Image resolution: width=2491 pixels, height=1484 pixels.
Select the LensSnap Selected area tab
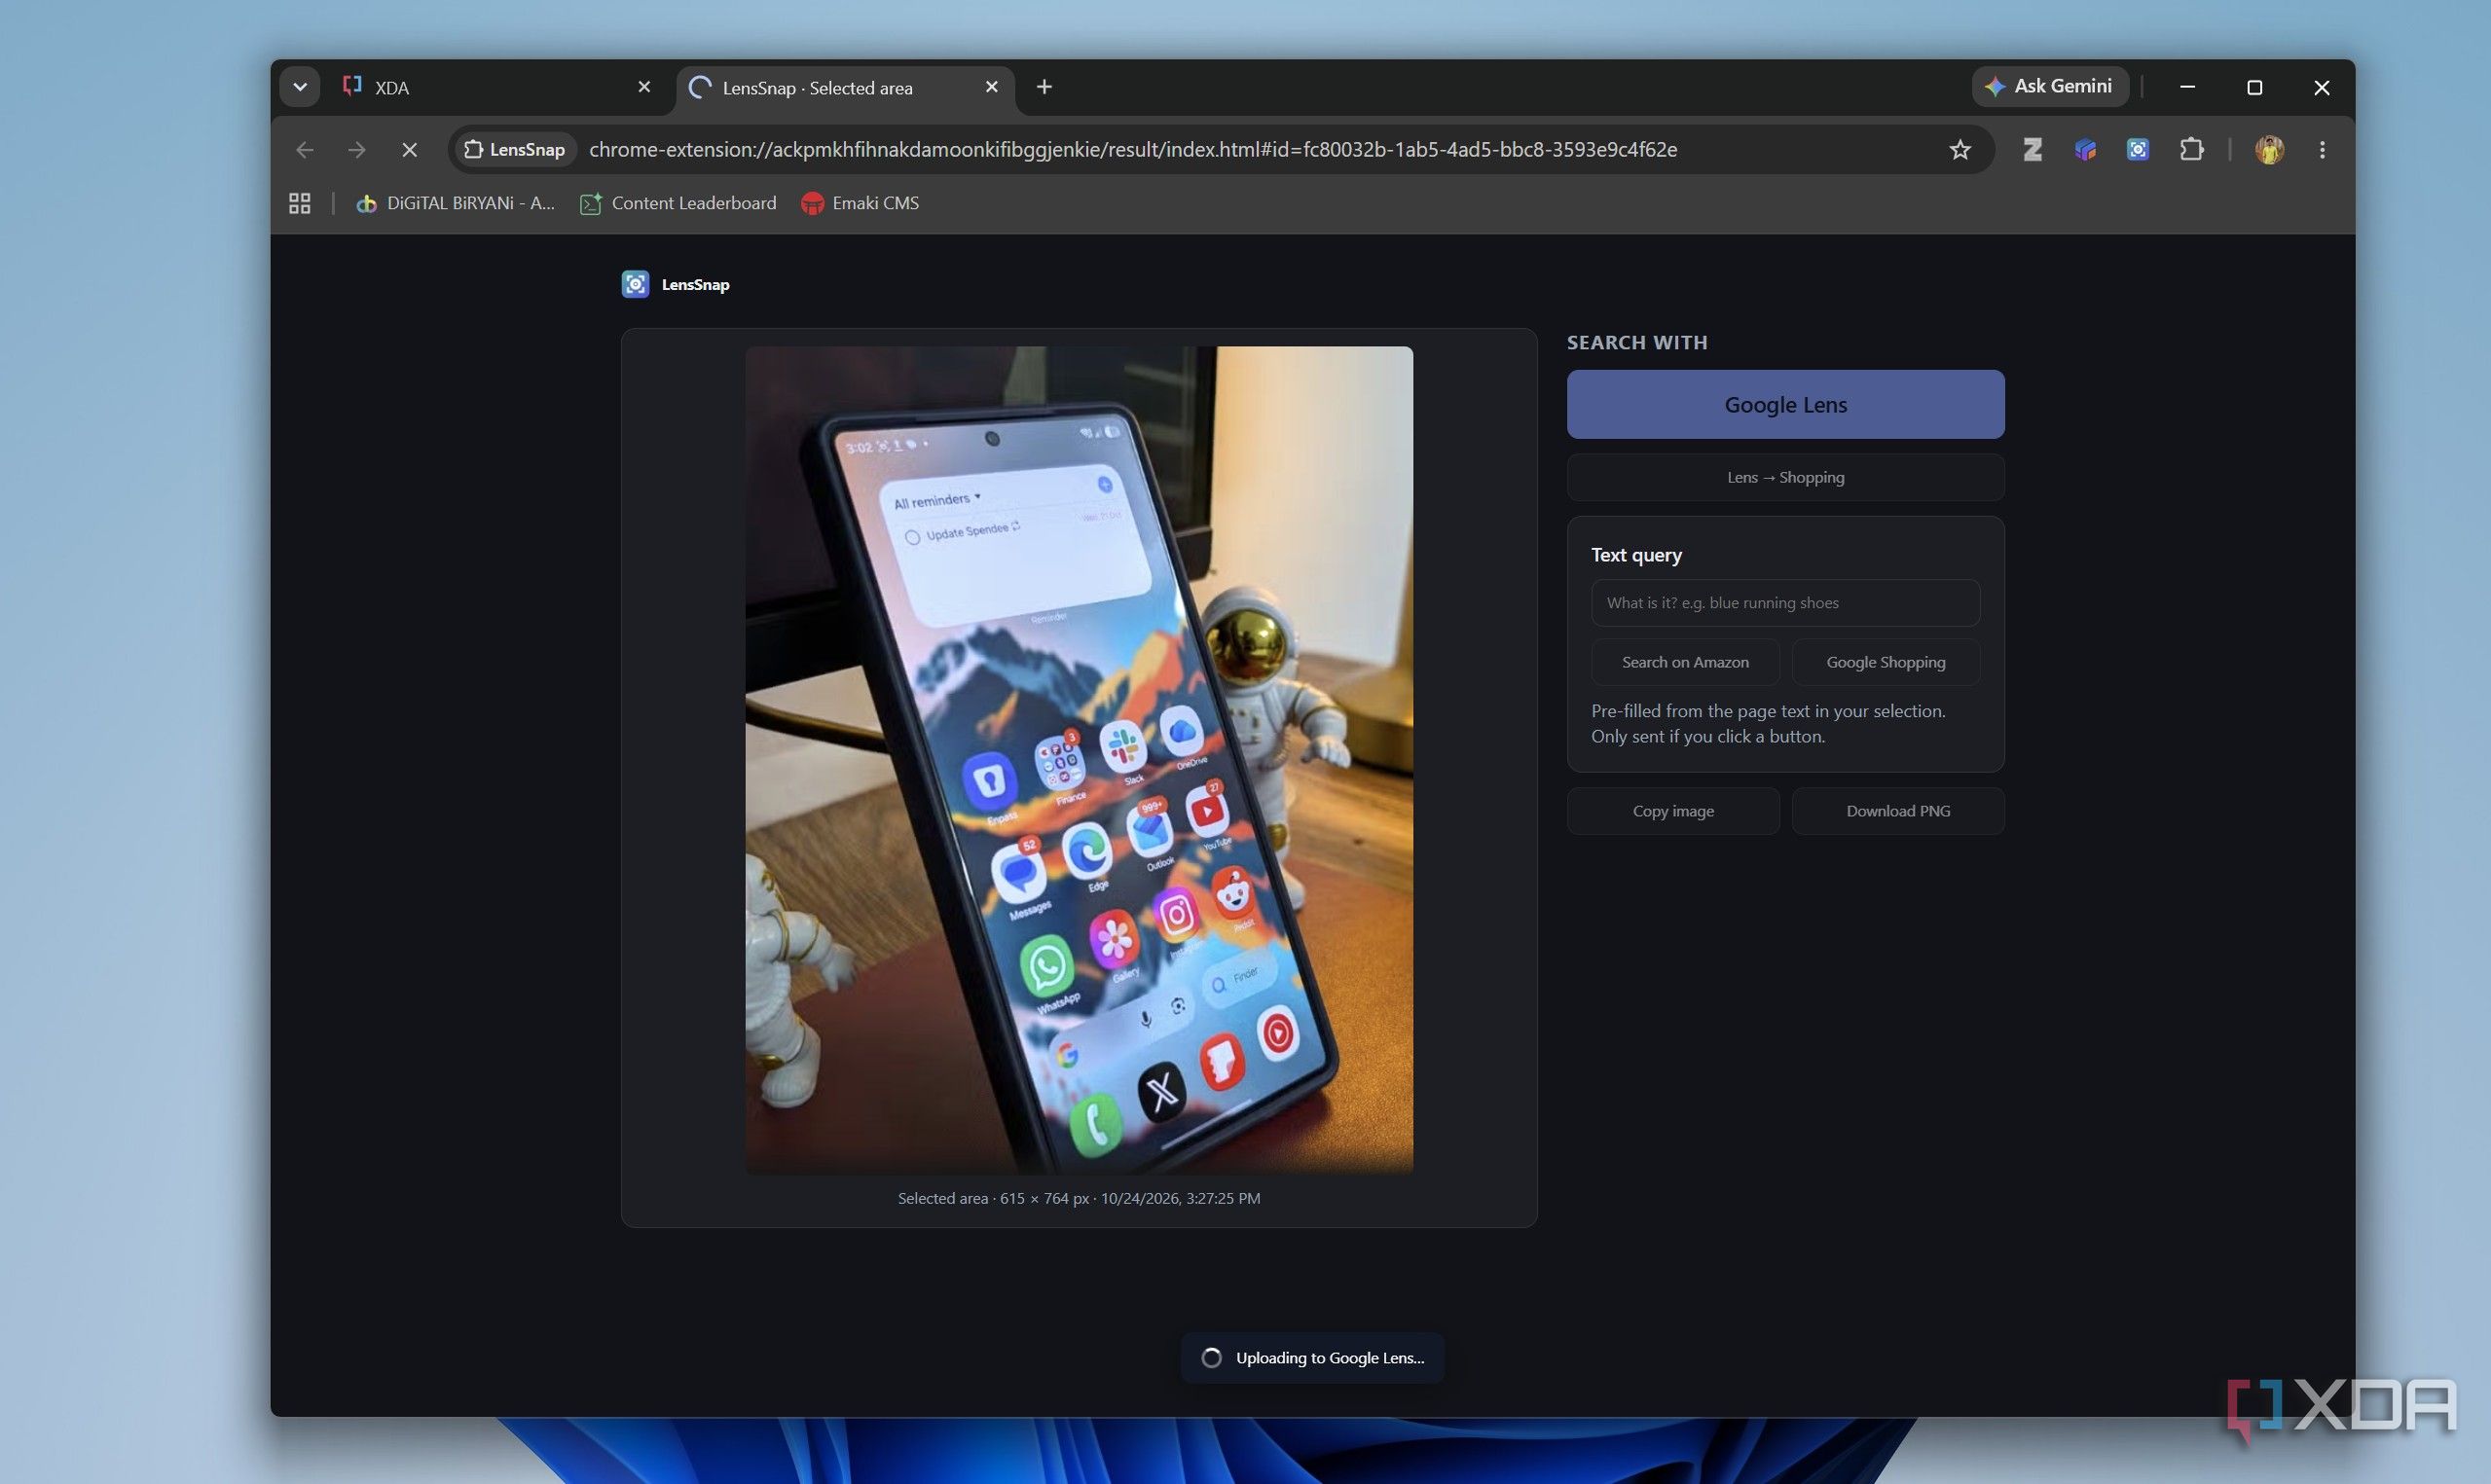pos(845,87)
